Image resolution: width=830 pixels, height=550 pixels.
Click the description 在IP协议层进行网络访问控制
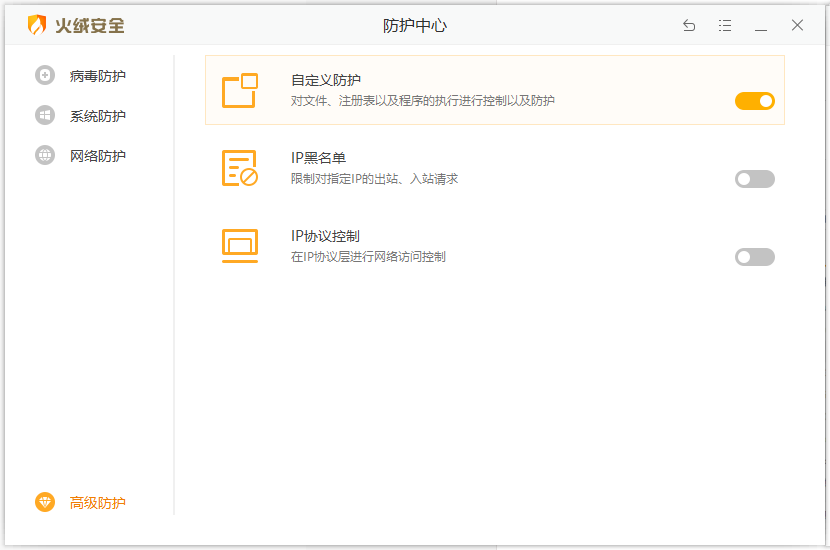(x=368, y=257)
